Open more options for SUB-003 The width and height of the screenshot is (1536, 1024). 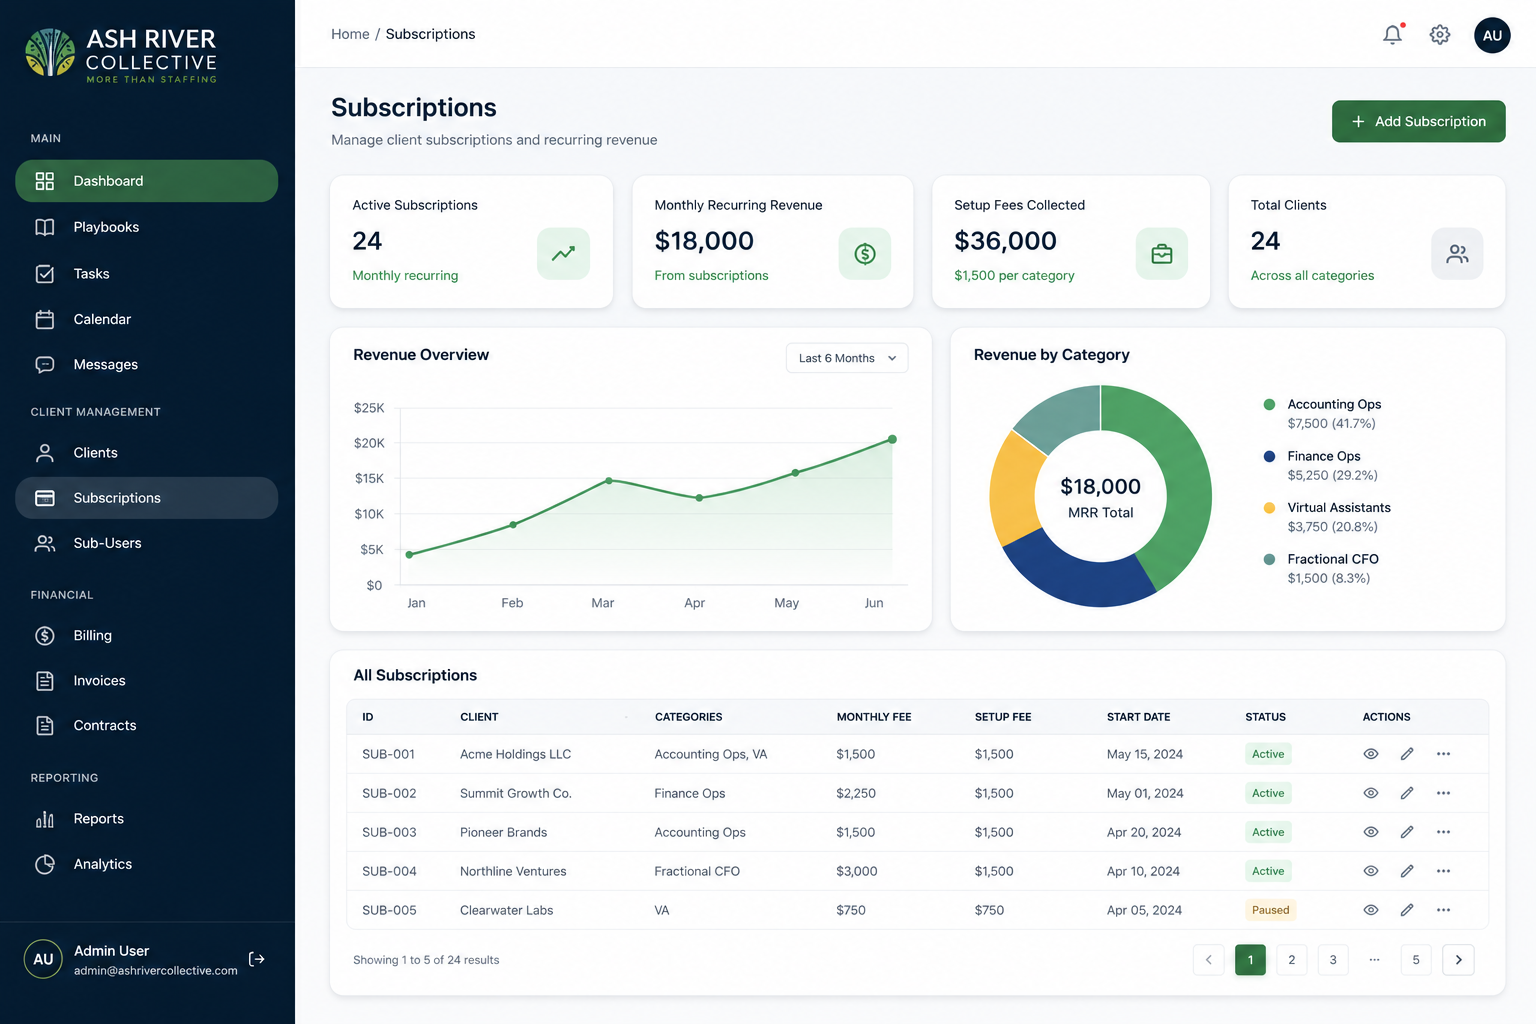point(1443,832)
